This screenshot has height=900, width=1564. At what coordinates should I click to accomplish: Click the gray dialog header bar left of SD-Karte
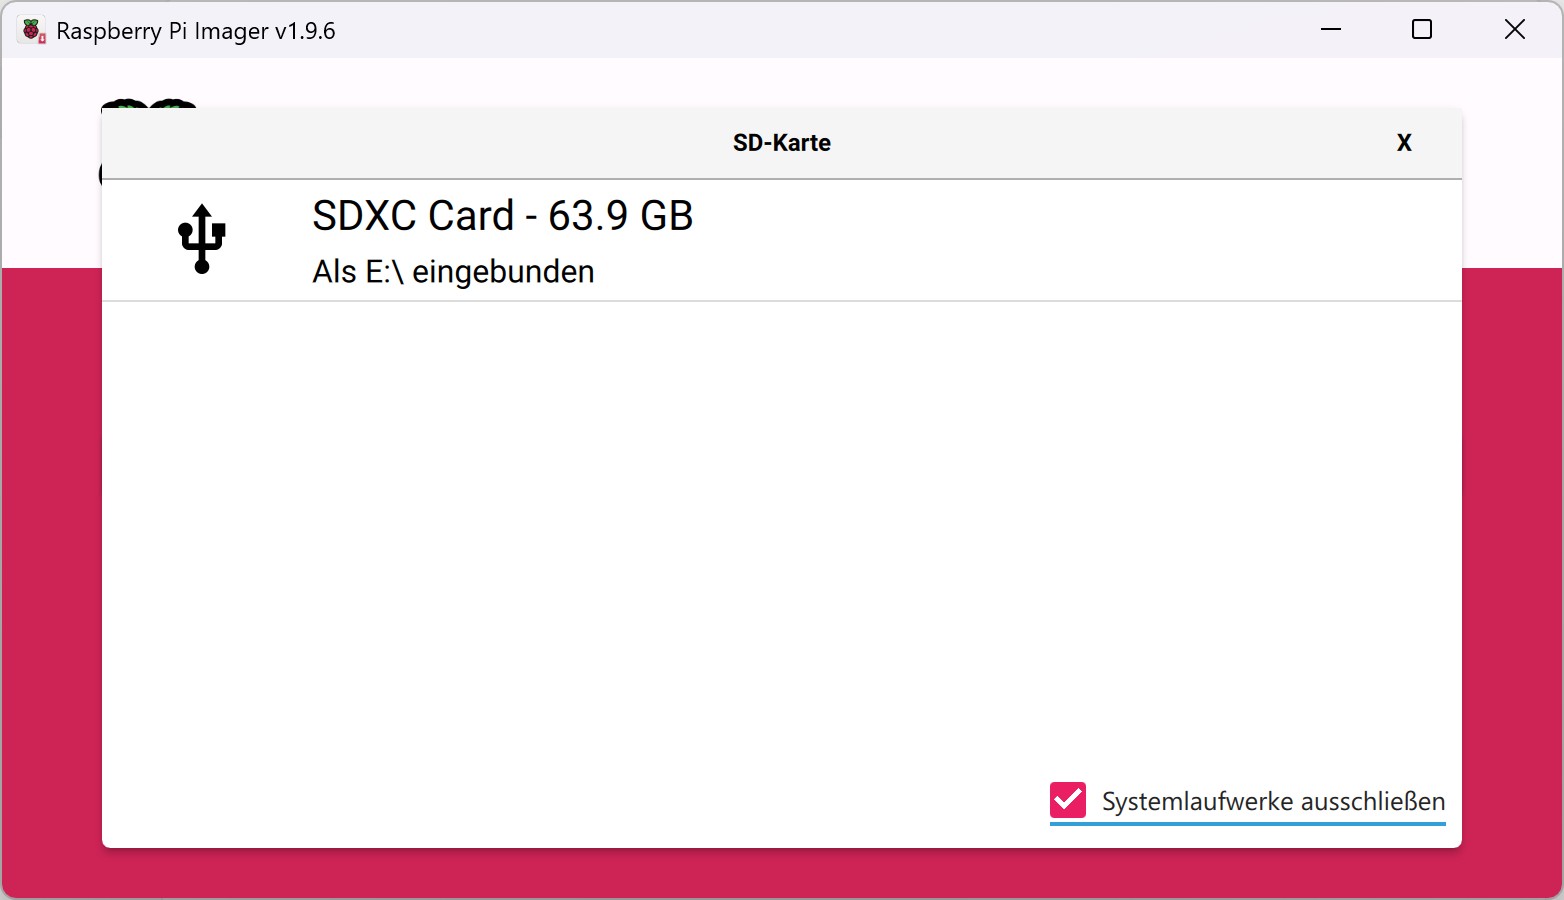tap(400, 143)
